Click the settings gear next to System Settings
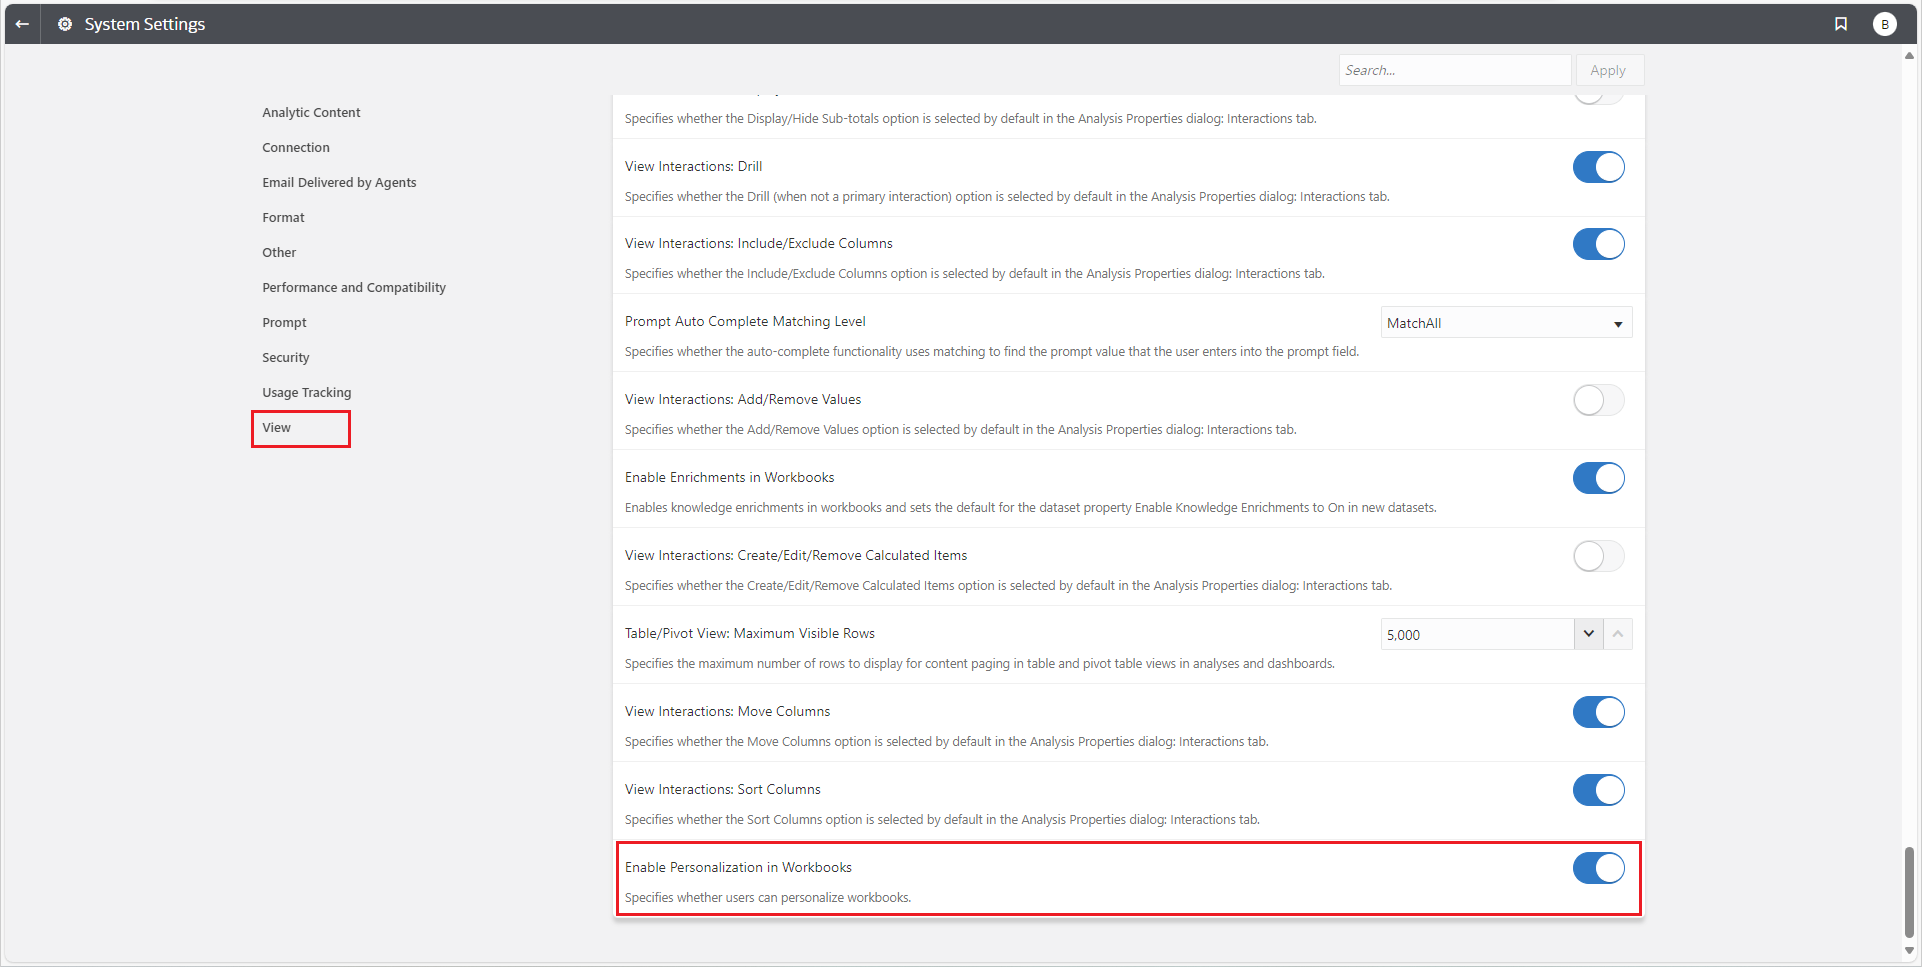Image resolution: width=1922 pixels, height=967 pixels. pyautogui.click(x=64, y=23)
